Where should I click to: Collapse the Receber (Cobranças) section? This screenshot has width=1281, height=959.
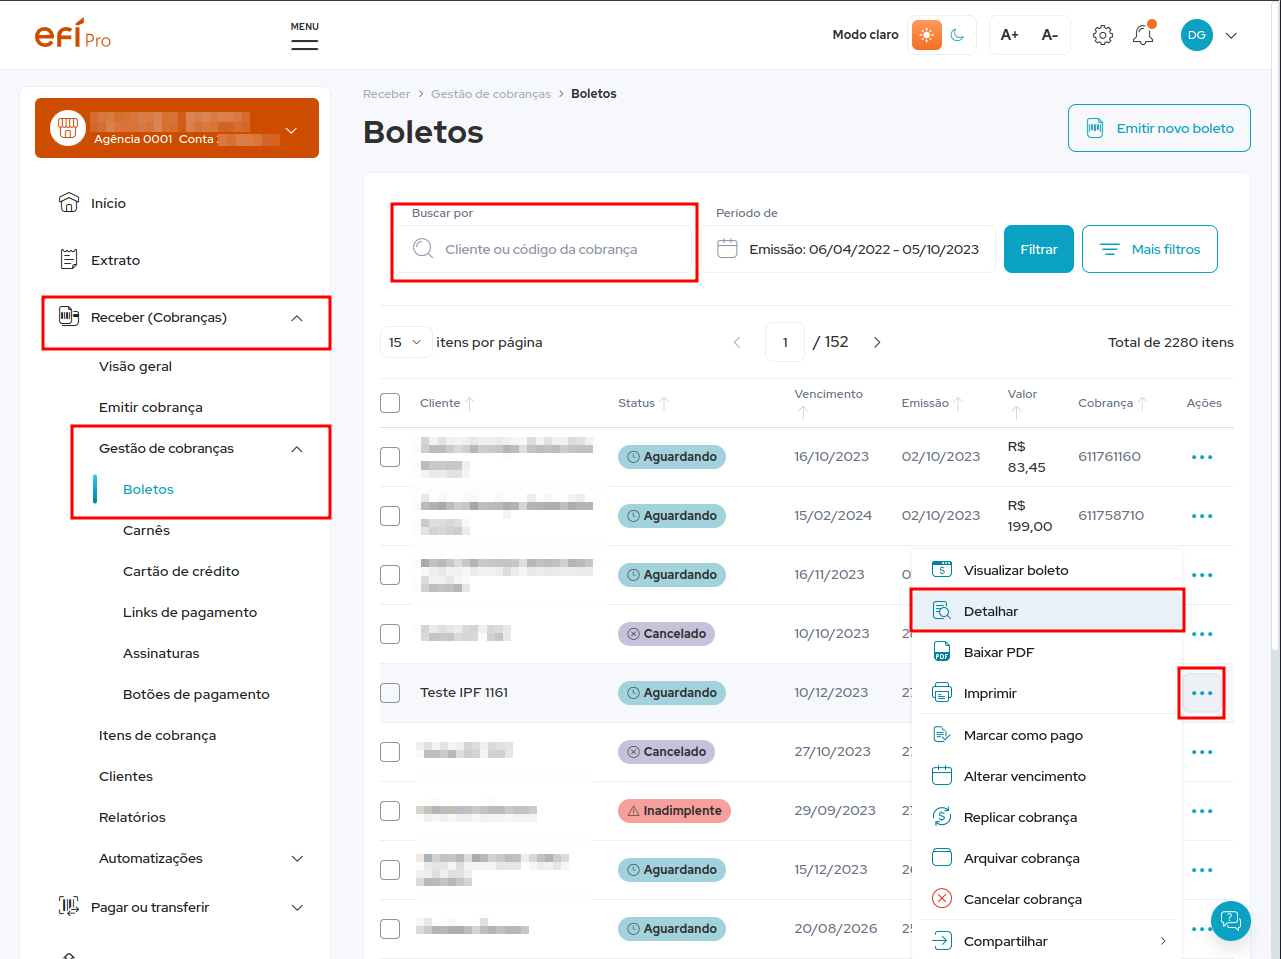point(296,318)
